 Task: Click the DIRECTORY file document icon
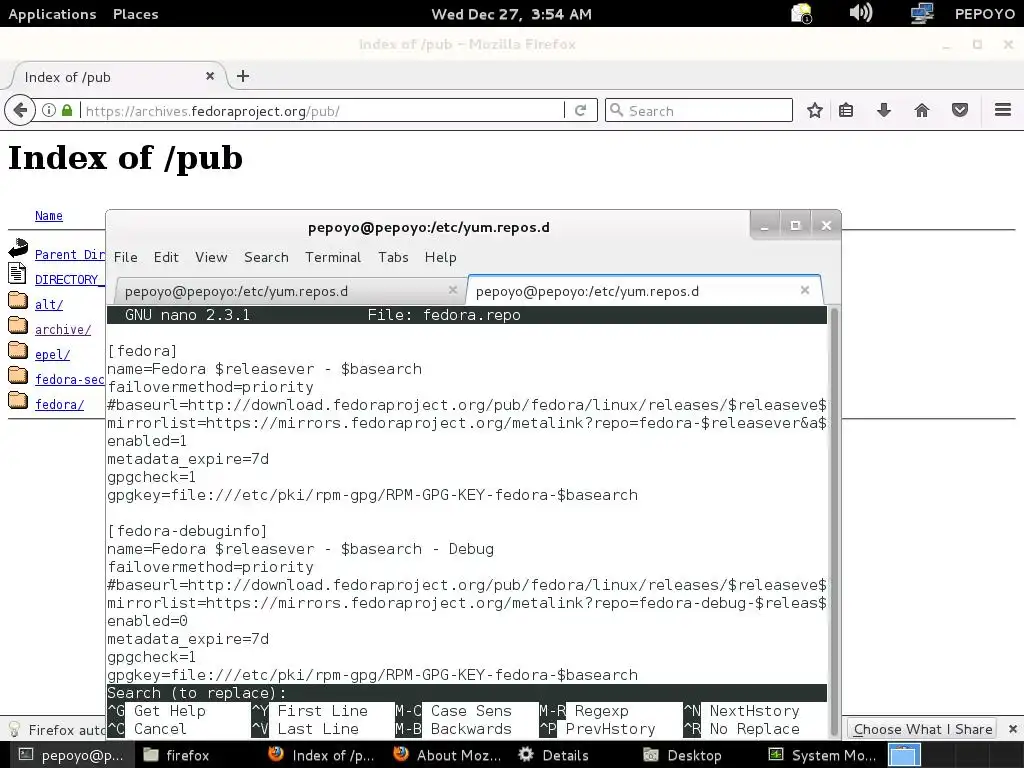17,273
